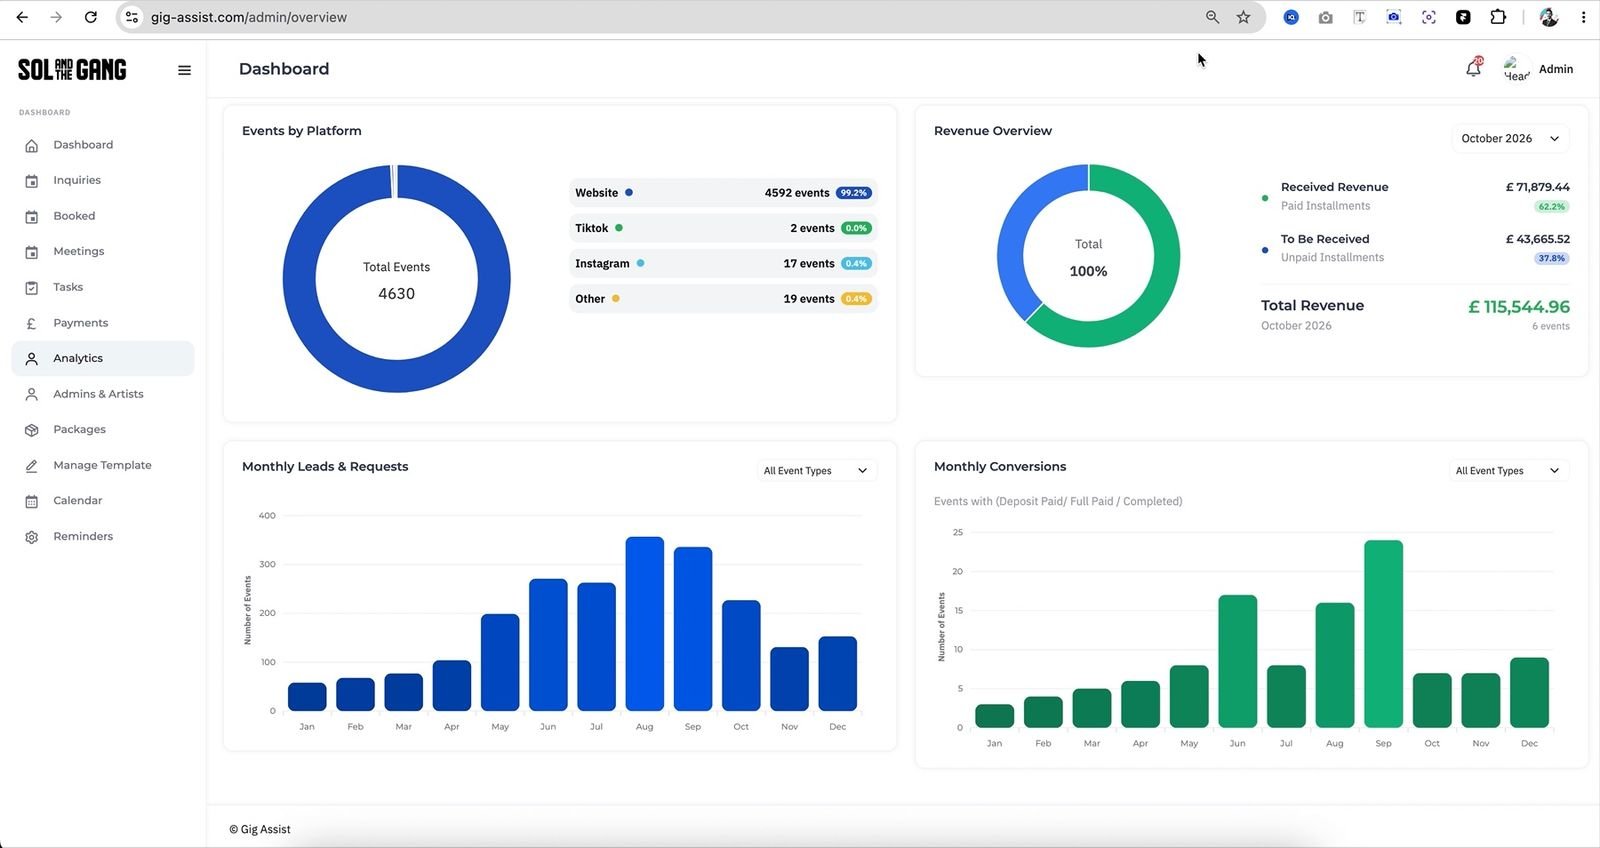Click the Instagram platform legend row

click(x=723, y=264)
